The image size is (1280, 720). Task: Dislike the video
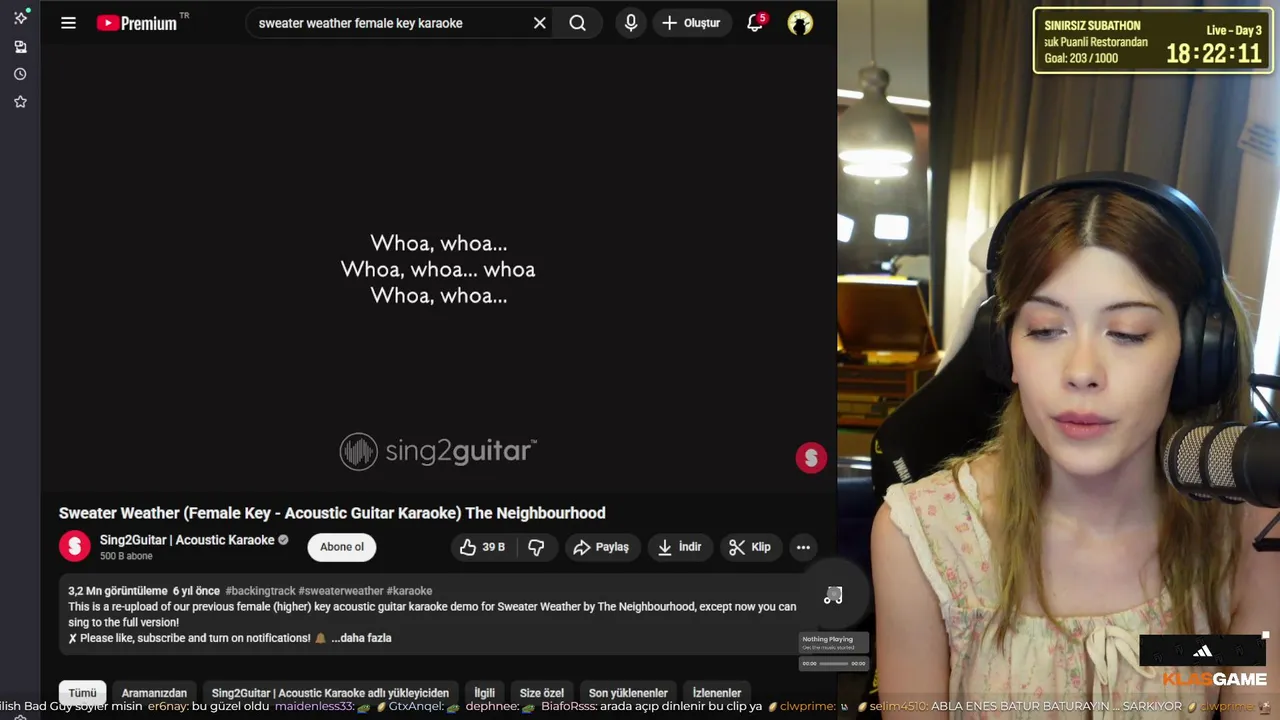pyautogui.click(x=537, y=547)
